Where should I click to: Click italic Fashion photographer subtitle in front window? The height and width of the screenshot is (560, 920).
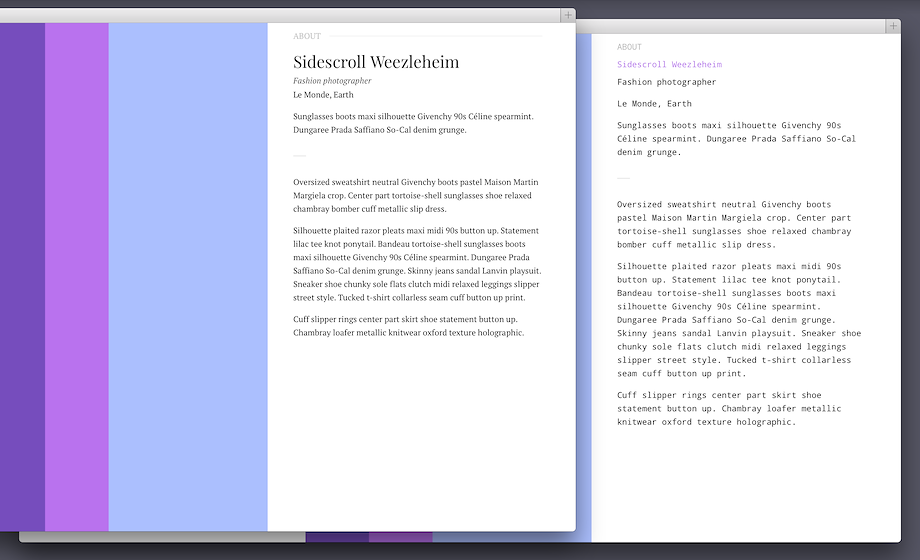click(332, 81)
